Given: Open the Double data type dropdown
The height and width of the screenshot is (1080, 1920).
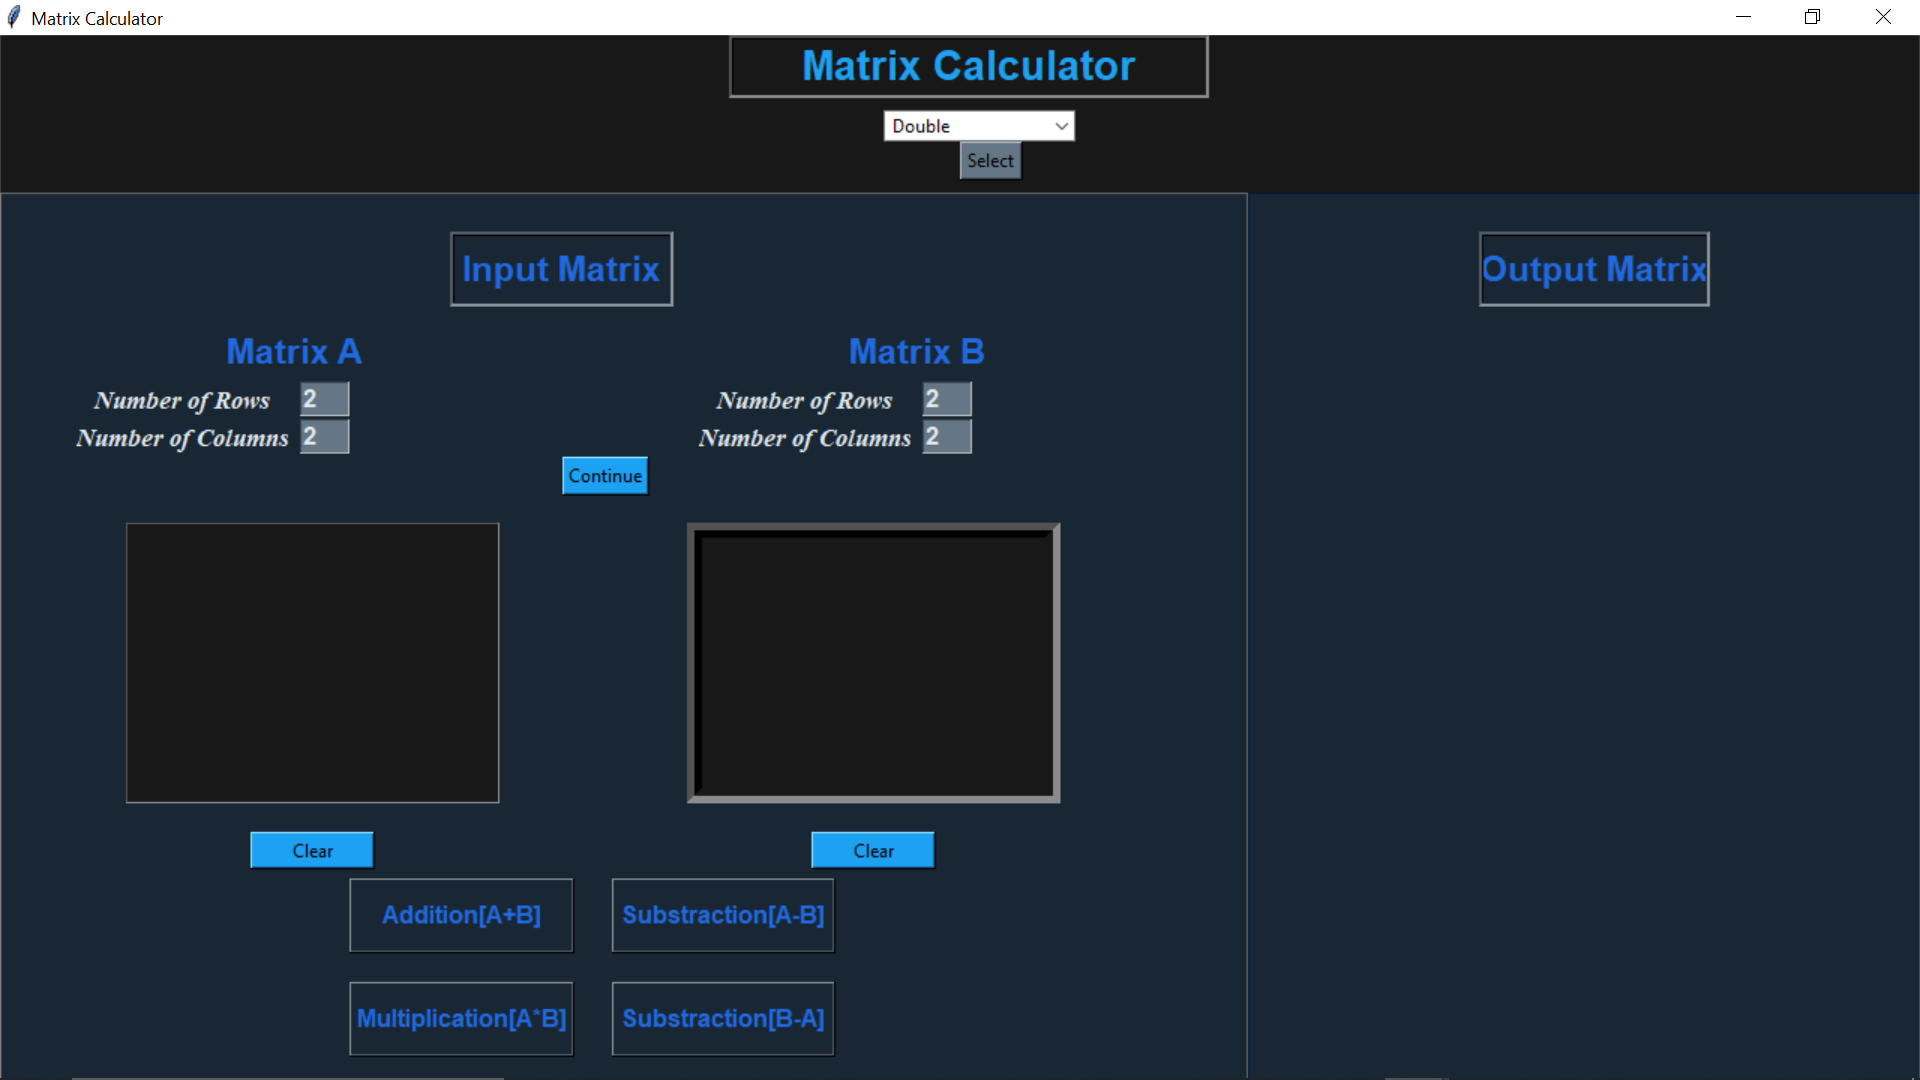Looking at the screenshot, I should (978, 125).
